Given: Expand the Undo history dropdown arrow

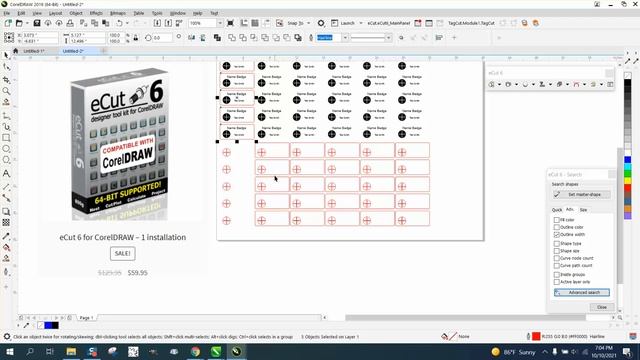Looking at the screenshot, I should point(127,23).
